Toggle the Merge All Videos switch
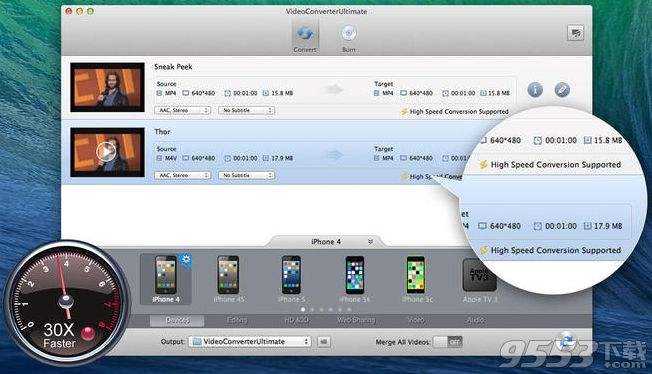This screenshot has height=374, width=652. click(x=447, y=342)
